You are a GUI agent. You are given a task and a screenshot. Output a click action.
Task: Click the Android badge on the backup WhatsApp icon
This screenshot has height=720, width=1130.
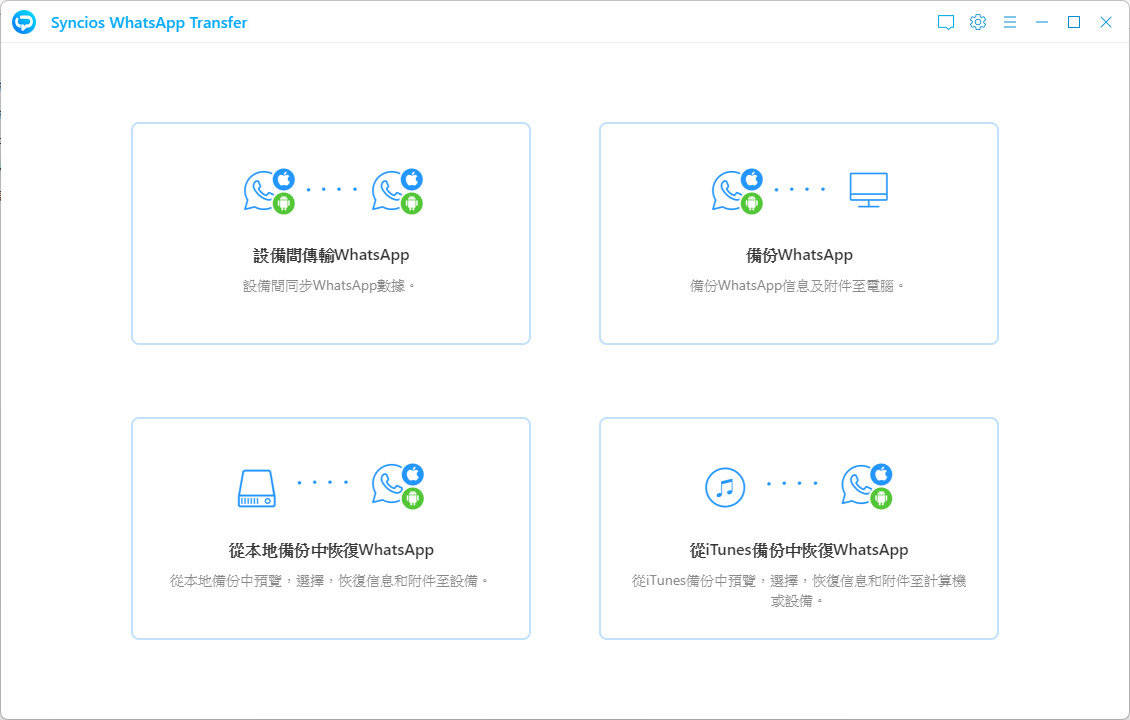pos(752,203)
